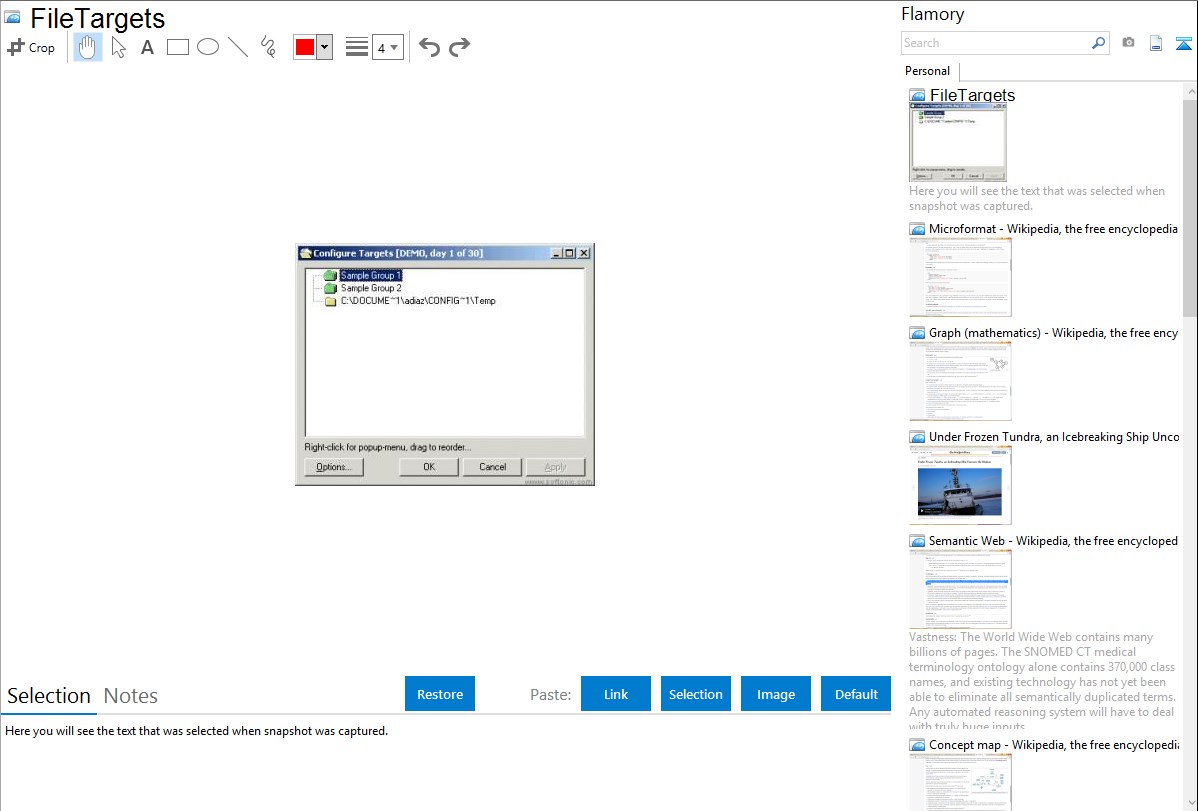Activate the hand pan tool
1198x811 pixels.
[x=88, y=47]
